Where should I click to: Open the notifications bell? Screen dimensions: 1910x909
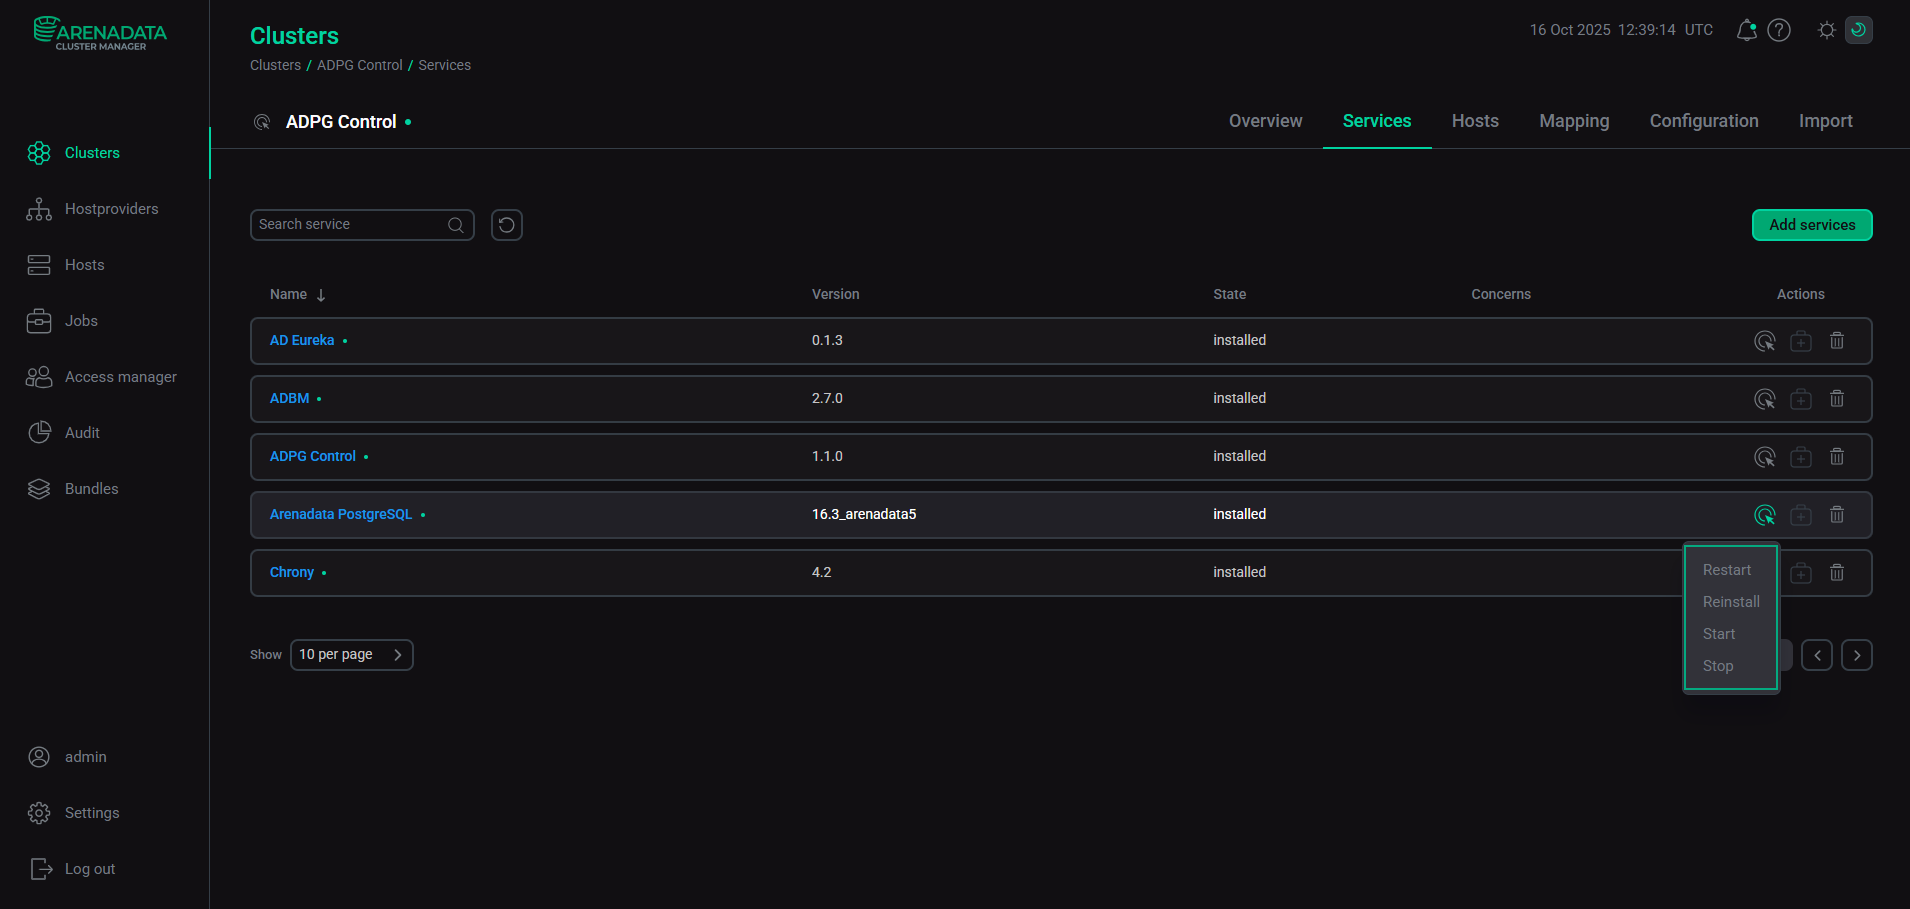[x=1746, y=30]
